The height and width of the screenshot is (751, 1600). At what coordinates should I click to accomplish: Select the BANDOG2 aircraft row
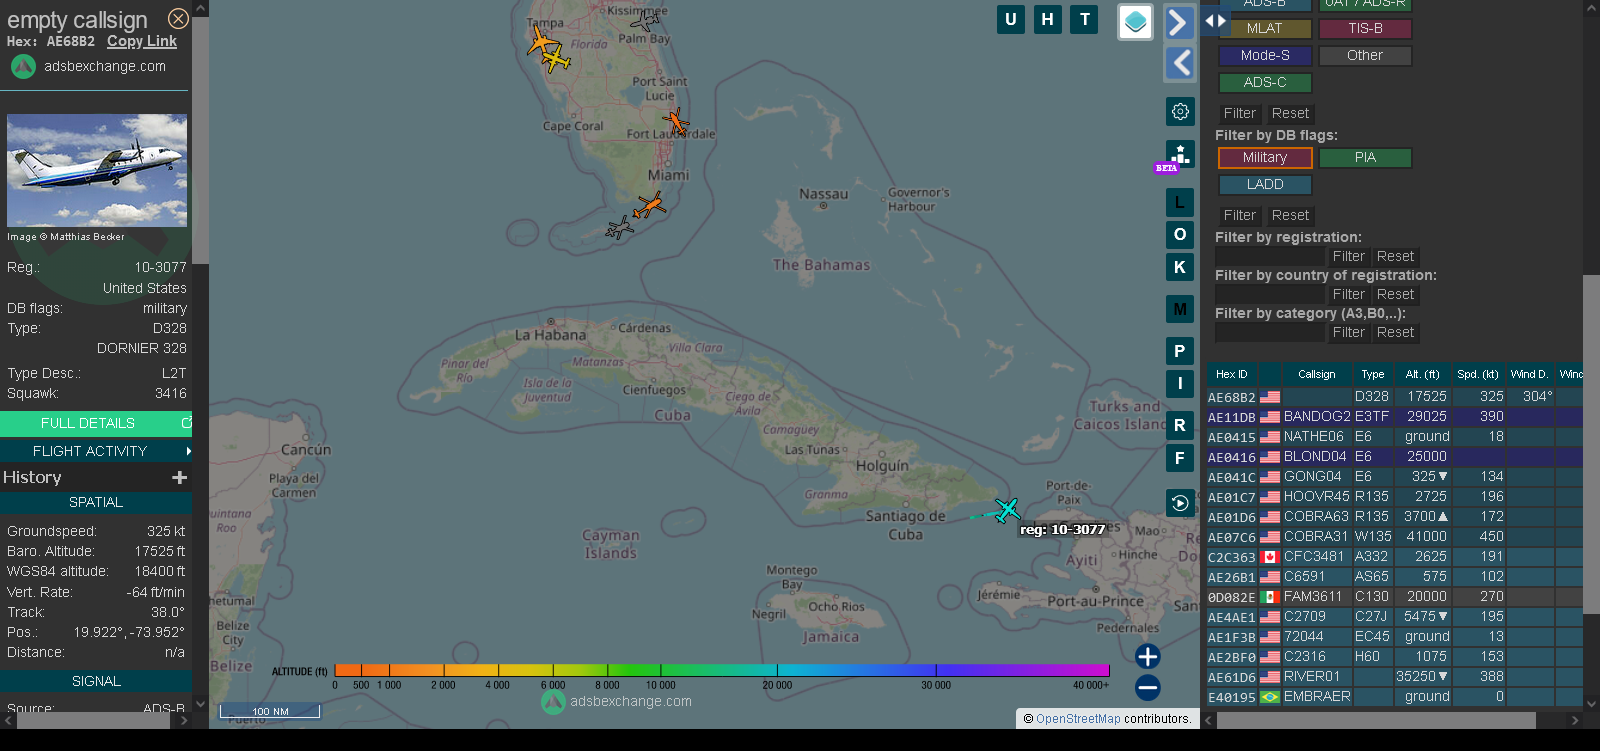coord(1394,417)
